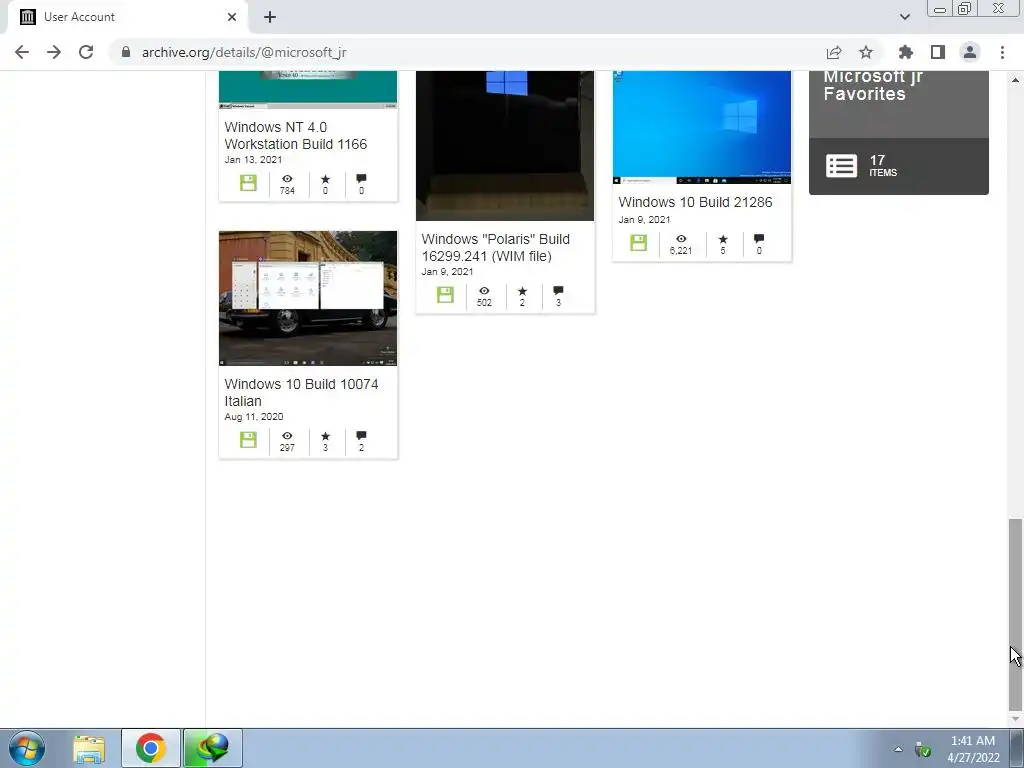Open the Chrome profile avatar
Viewport: 1024px width, 768px height.
pos(970,52)
